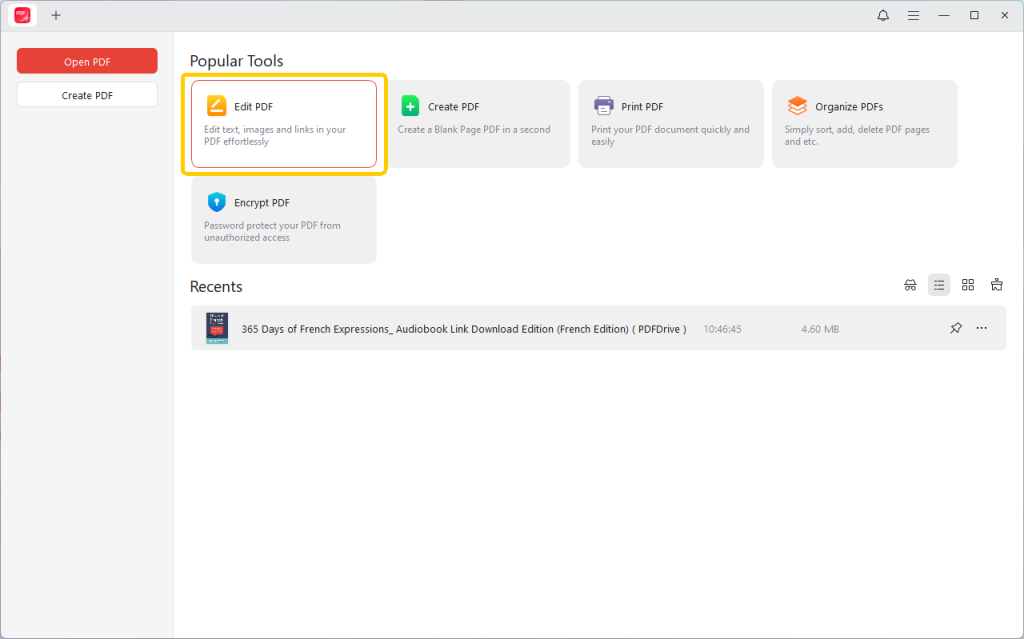Image resolution: width=1024 pixels, height=639 pixels.
Task: Click the Organize PDFs stacked layers icon
Action: (x=797, y=106)
